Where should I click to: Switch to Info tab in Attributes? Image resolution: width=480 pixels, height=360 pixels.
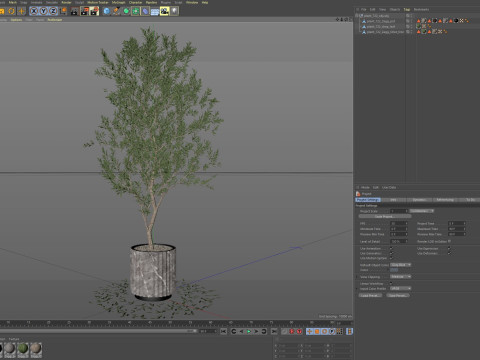coord(393,200)
